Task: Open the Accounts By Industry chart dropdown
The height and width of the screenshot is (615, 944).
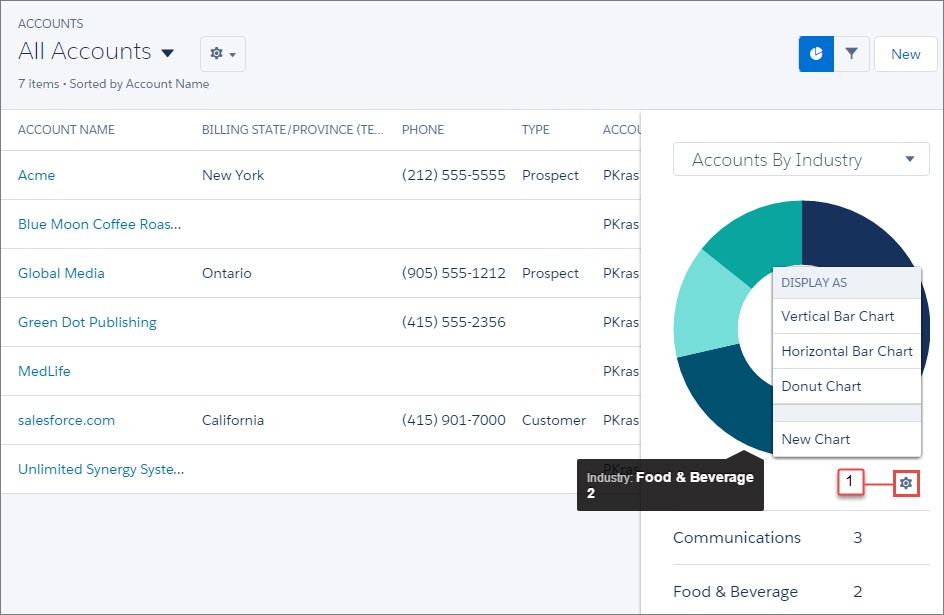Action: [x=801, y=159]
